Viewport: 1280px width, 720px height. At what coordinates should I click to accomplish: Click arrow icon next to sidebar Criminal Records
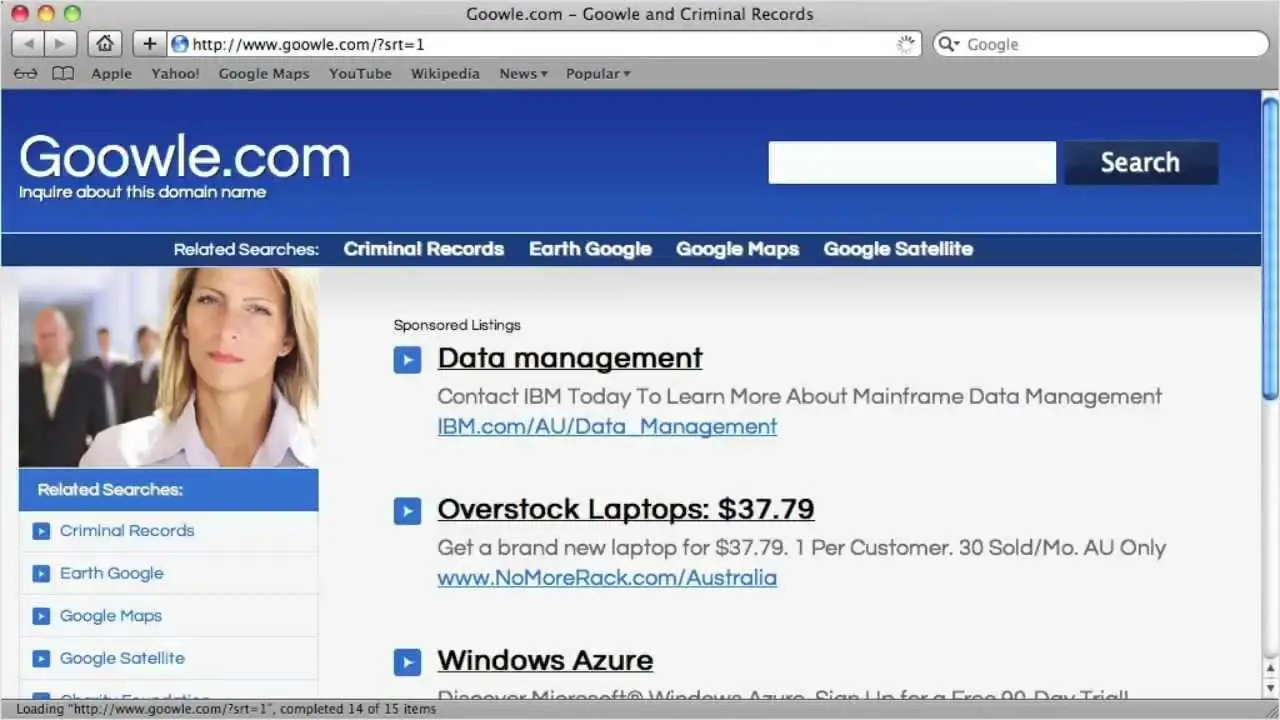click(41, 531)
